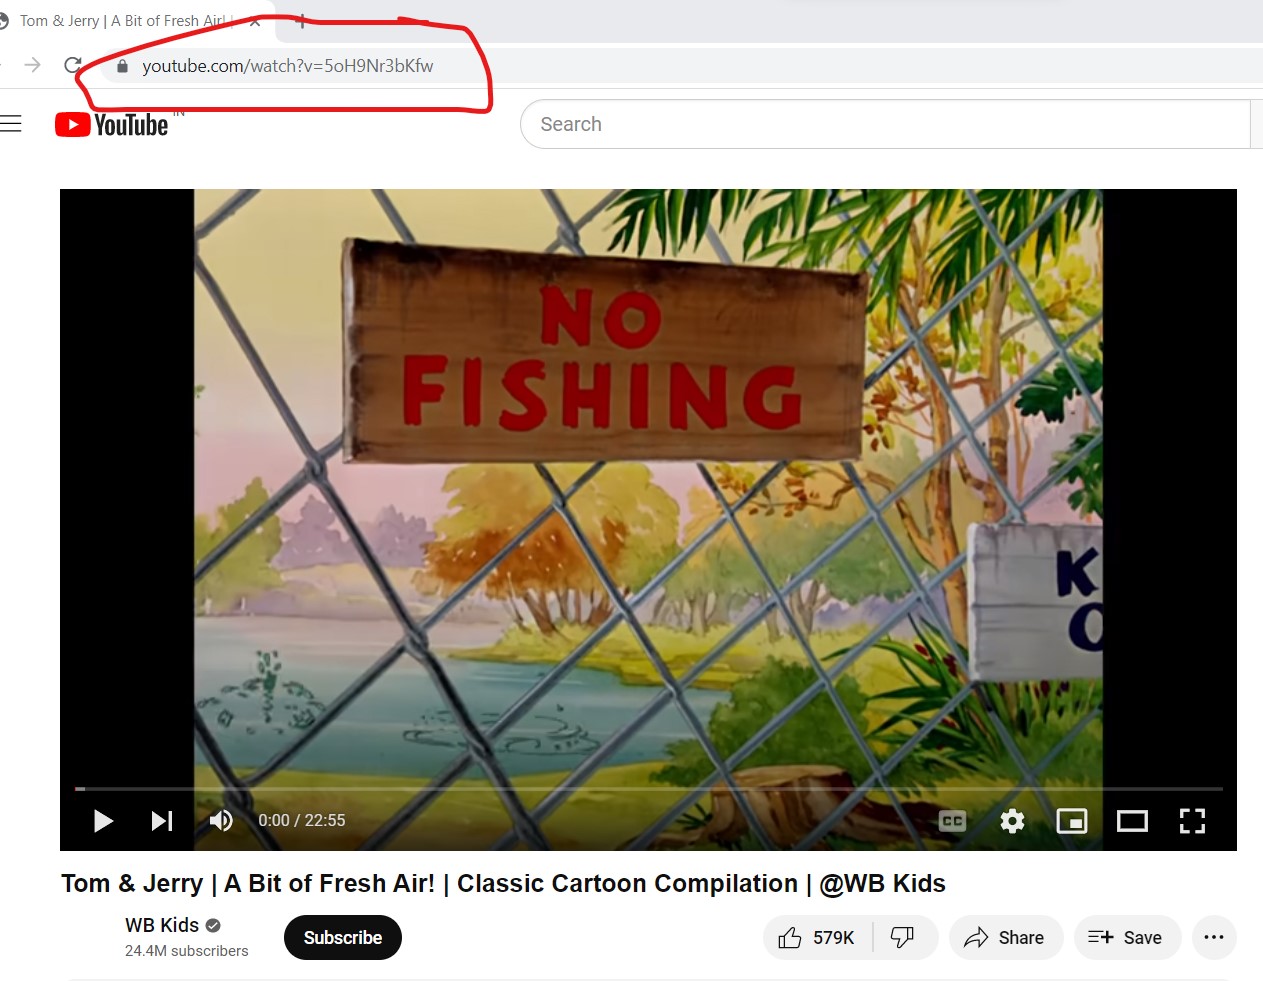Switch to theater mode

pos(1132,821)
